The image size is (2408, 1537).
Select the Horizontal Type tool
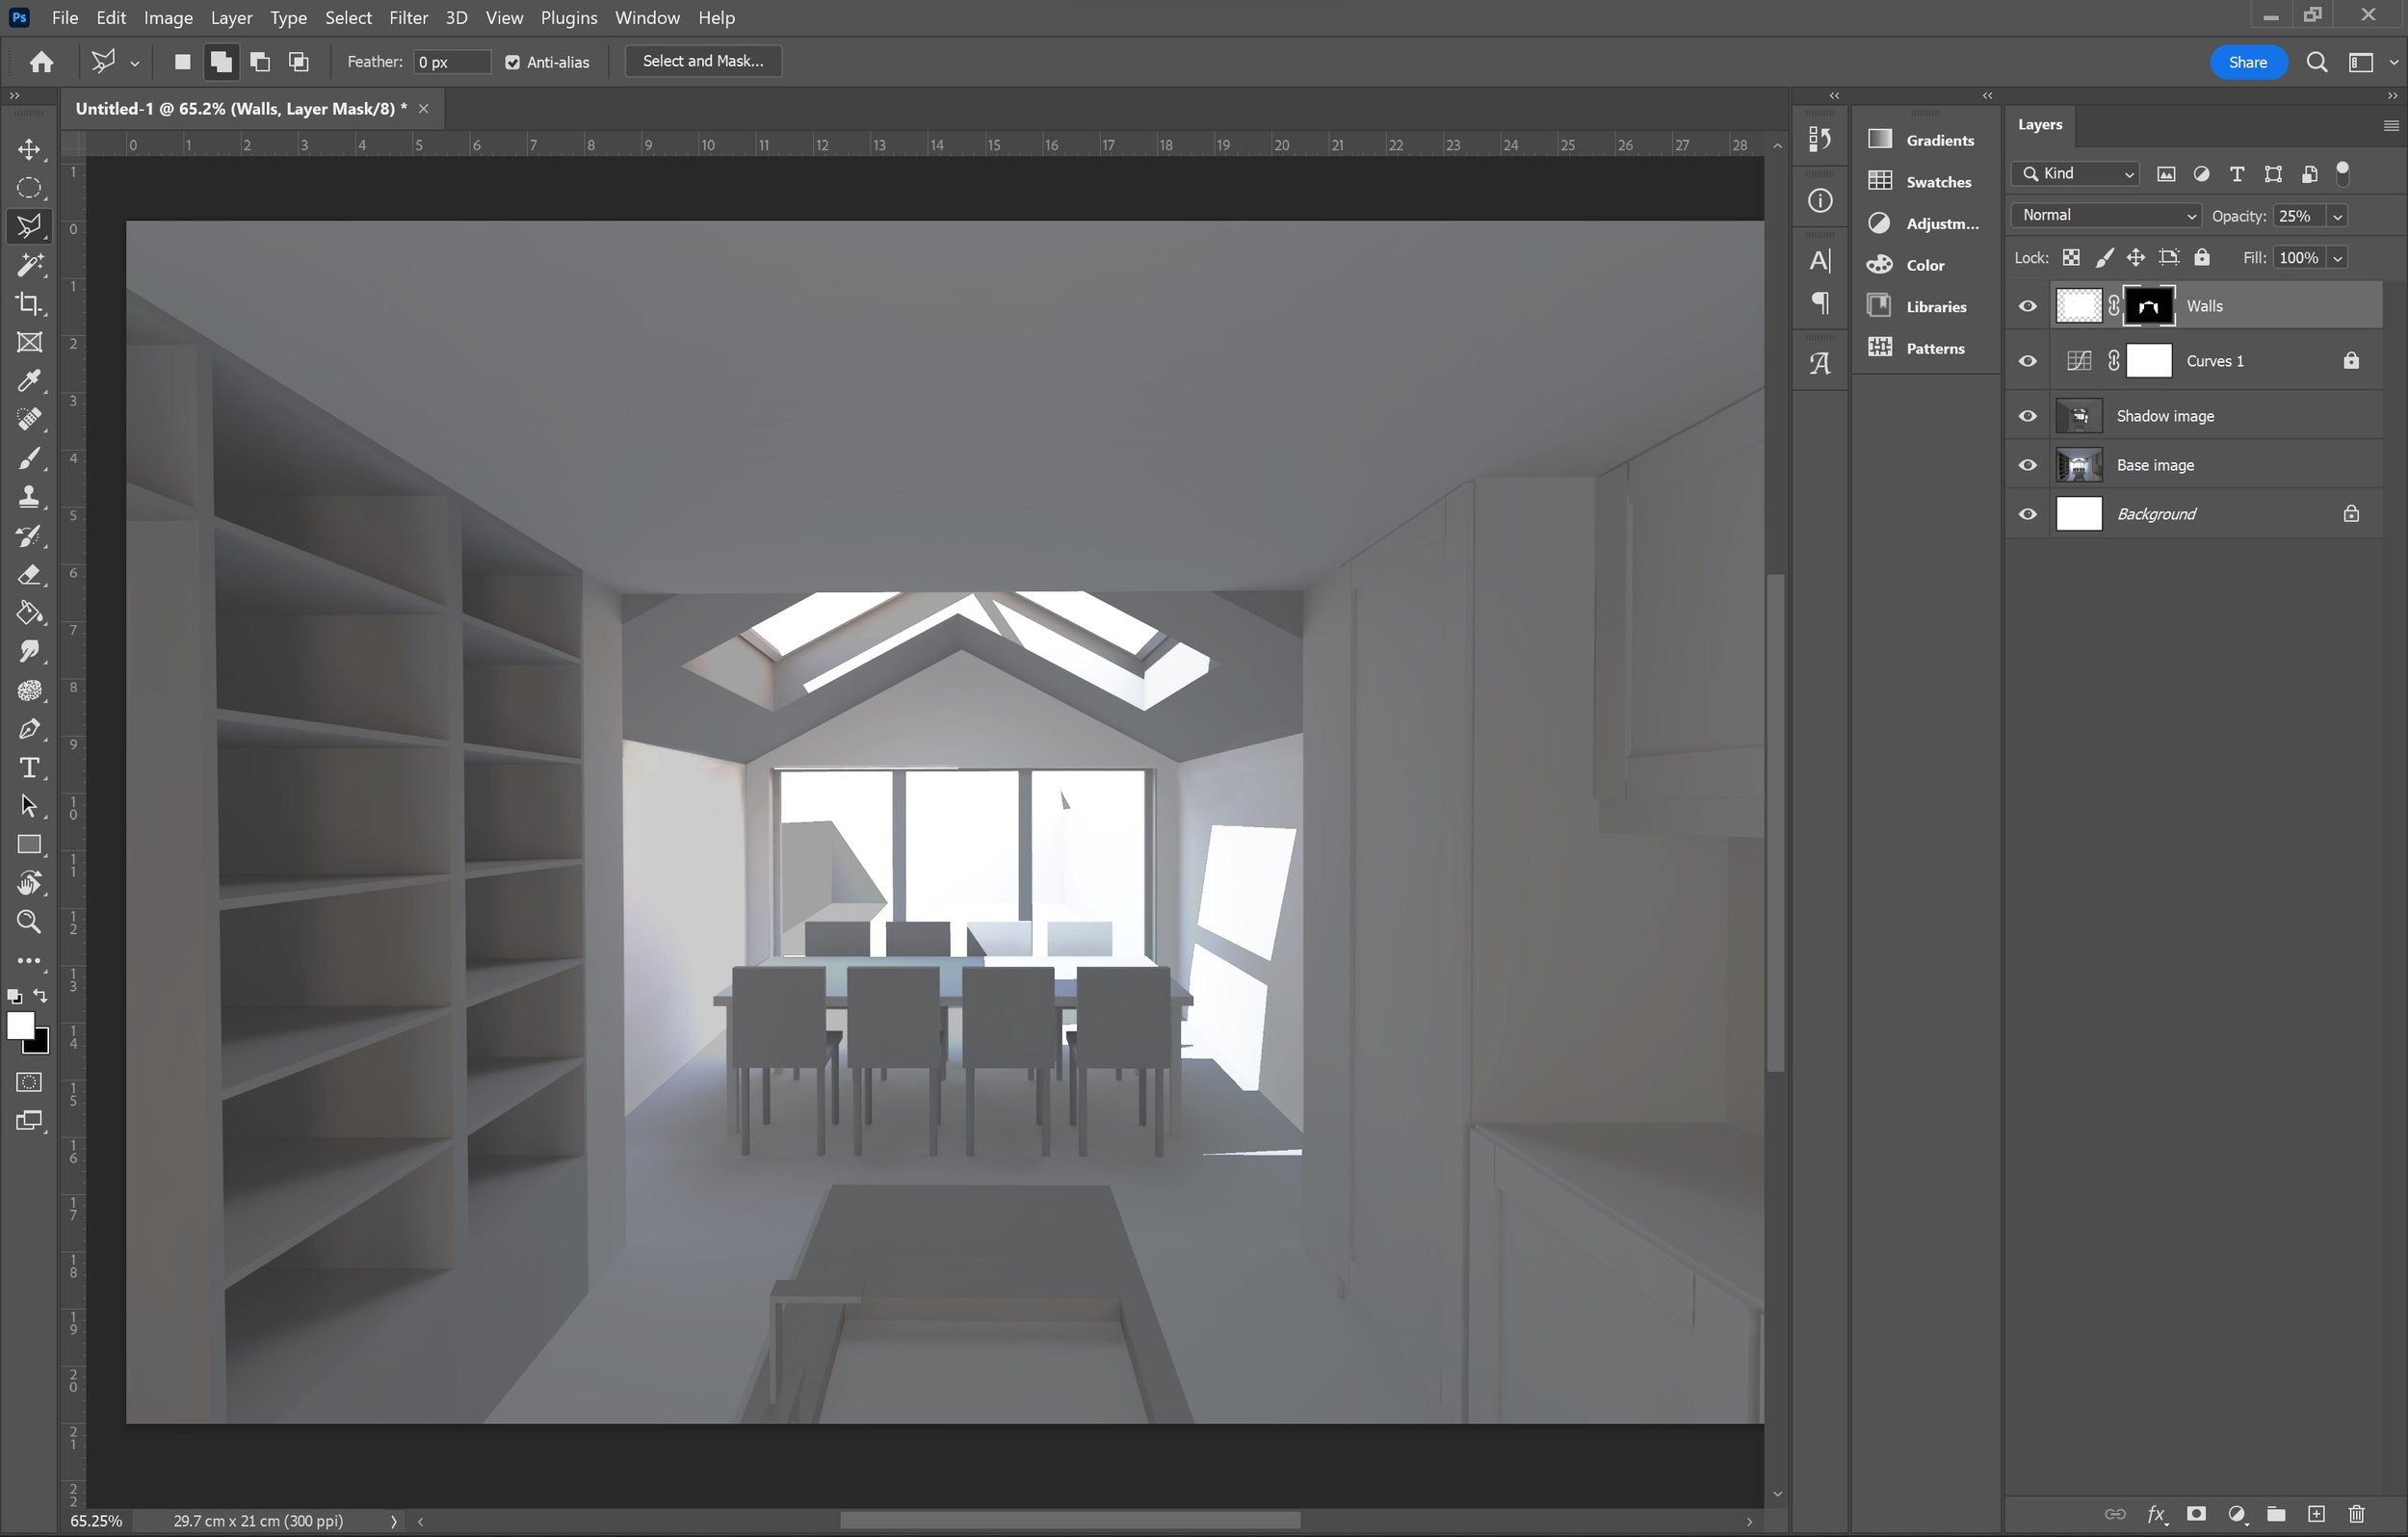point(29,767)
